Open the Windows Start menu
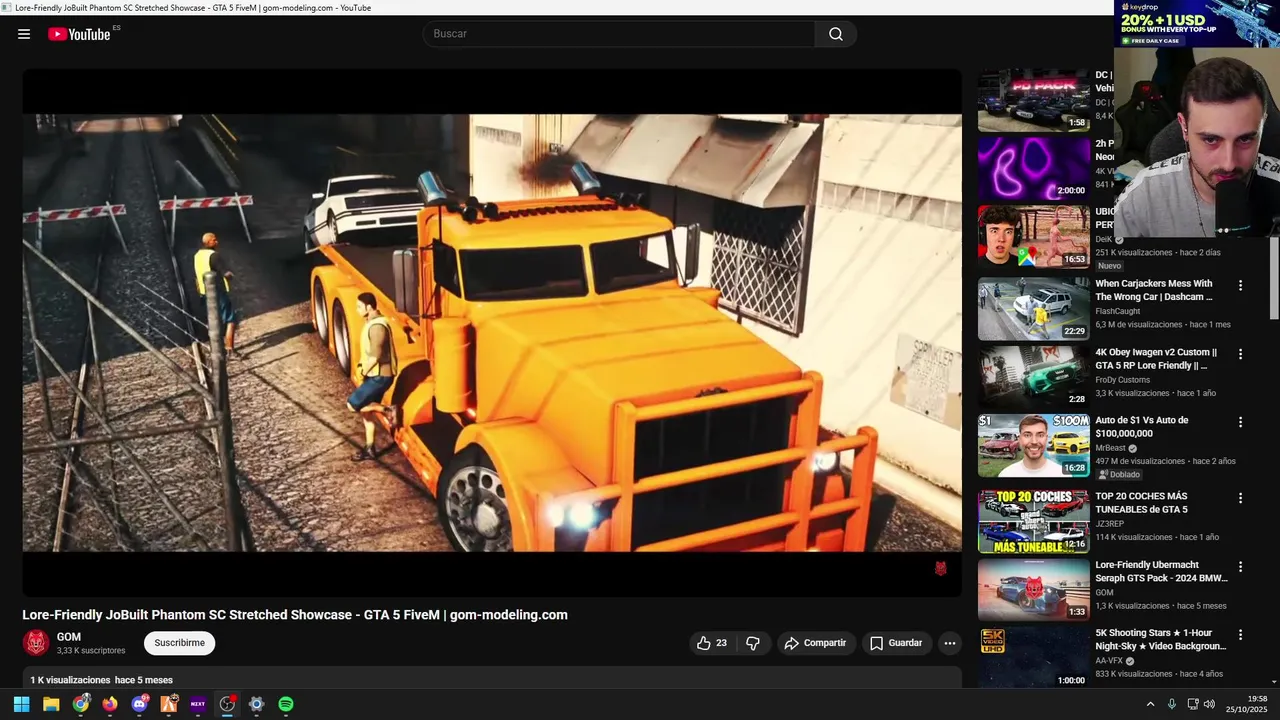This screenshot has height=720, width=1280. [21, 704]
